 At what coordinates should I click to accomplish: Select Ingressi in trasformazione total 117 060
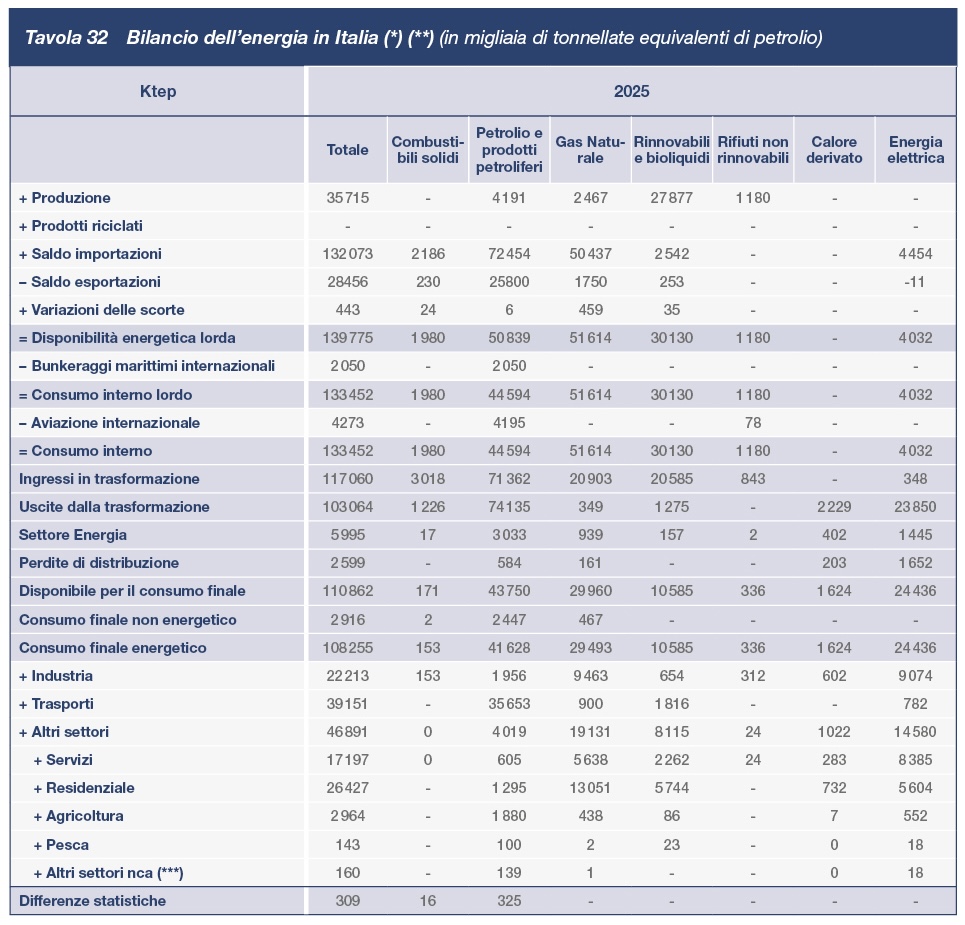pyautogui.click(x=347, y=479)
